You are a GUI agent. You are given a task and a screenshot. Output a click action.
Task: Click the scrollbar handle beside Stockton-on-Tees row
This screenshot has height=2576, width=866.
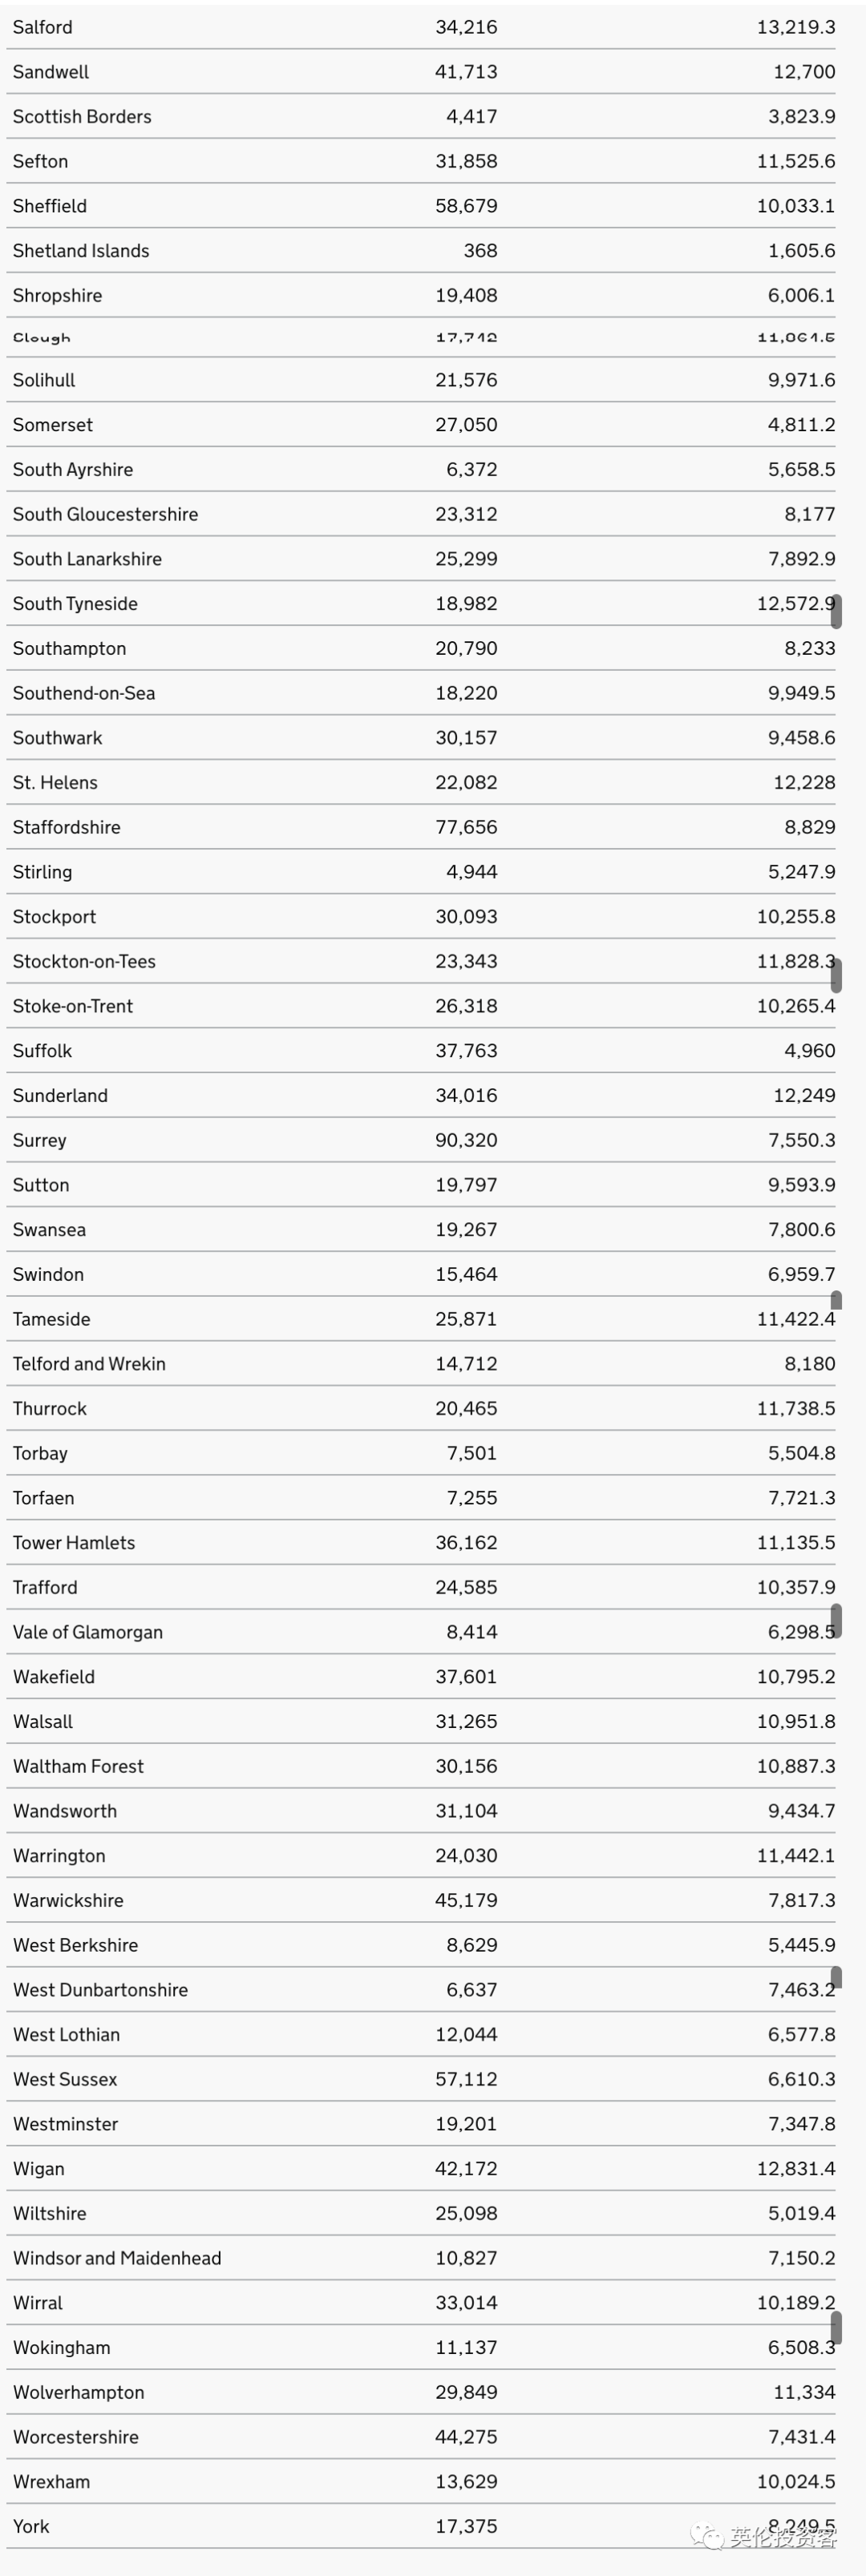tap(836, 975)
